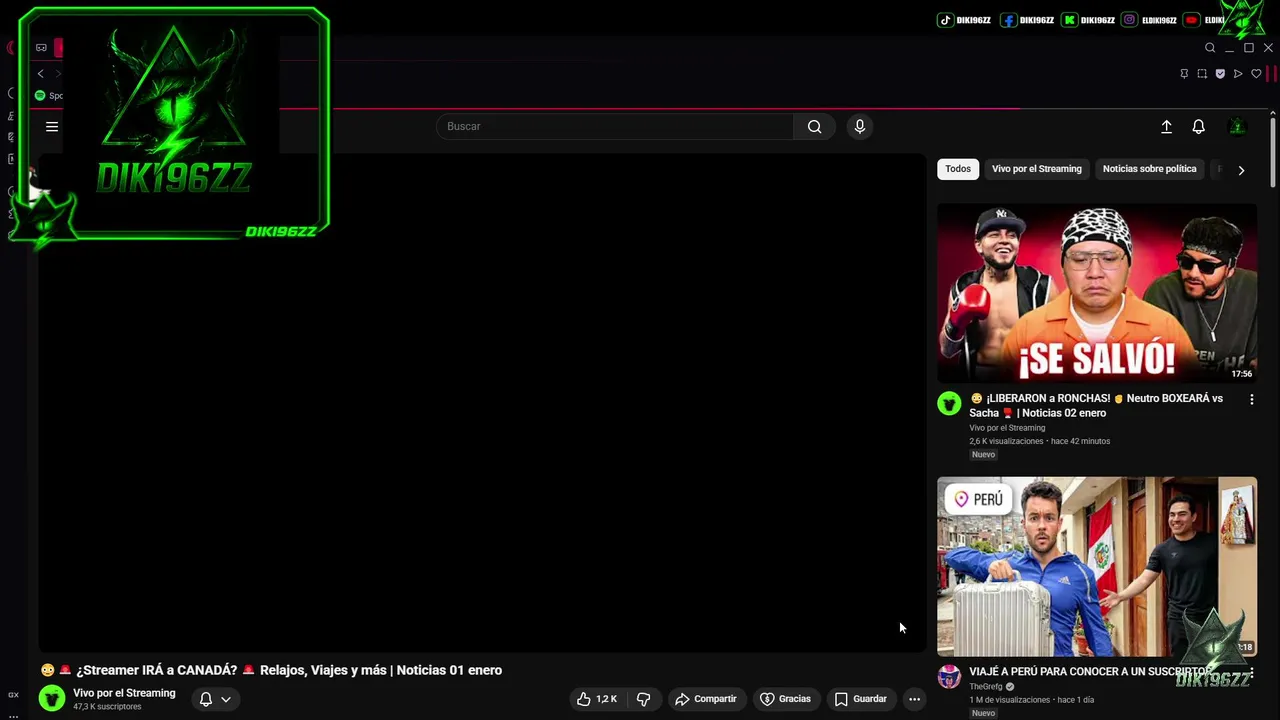Image resolution: width=1280 pixels, height=720 pixels.
Task: Bookmark the page with the heart icon
Action: click(x=1256, y=74)
